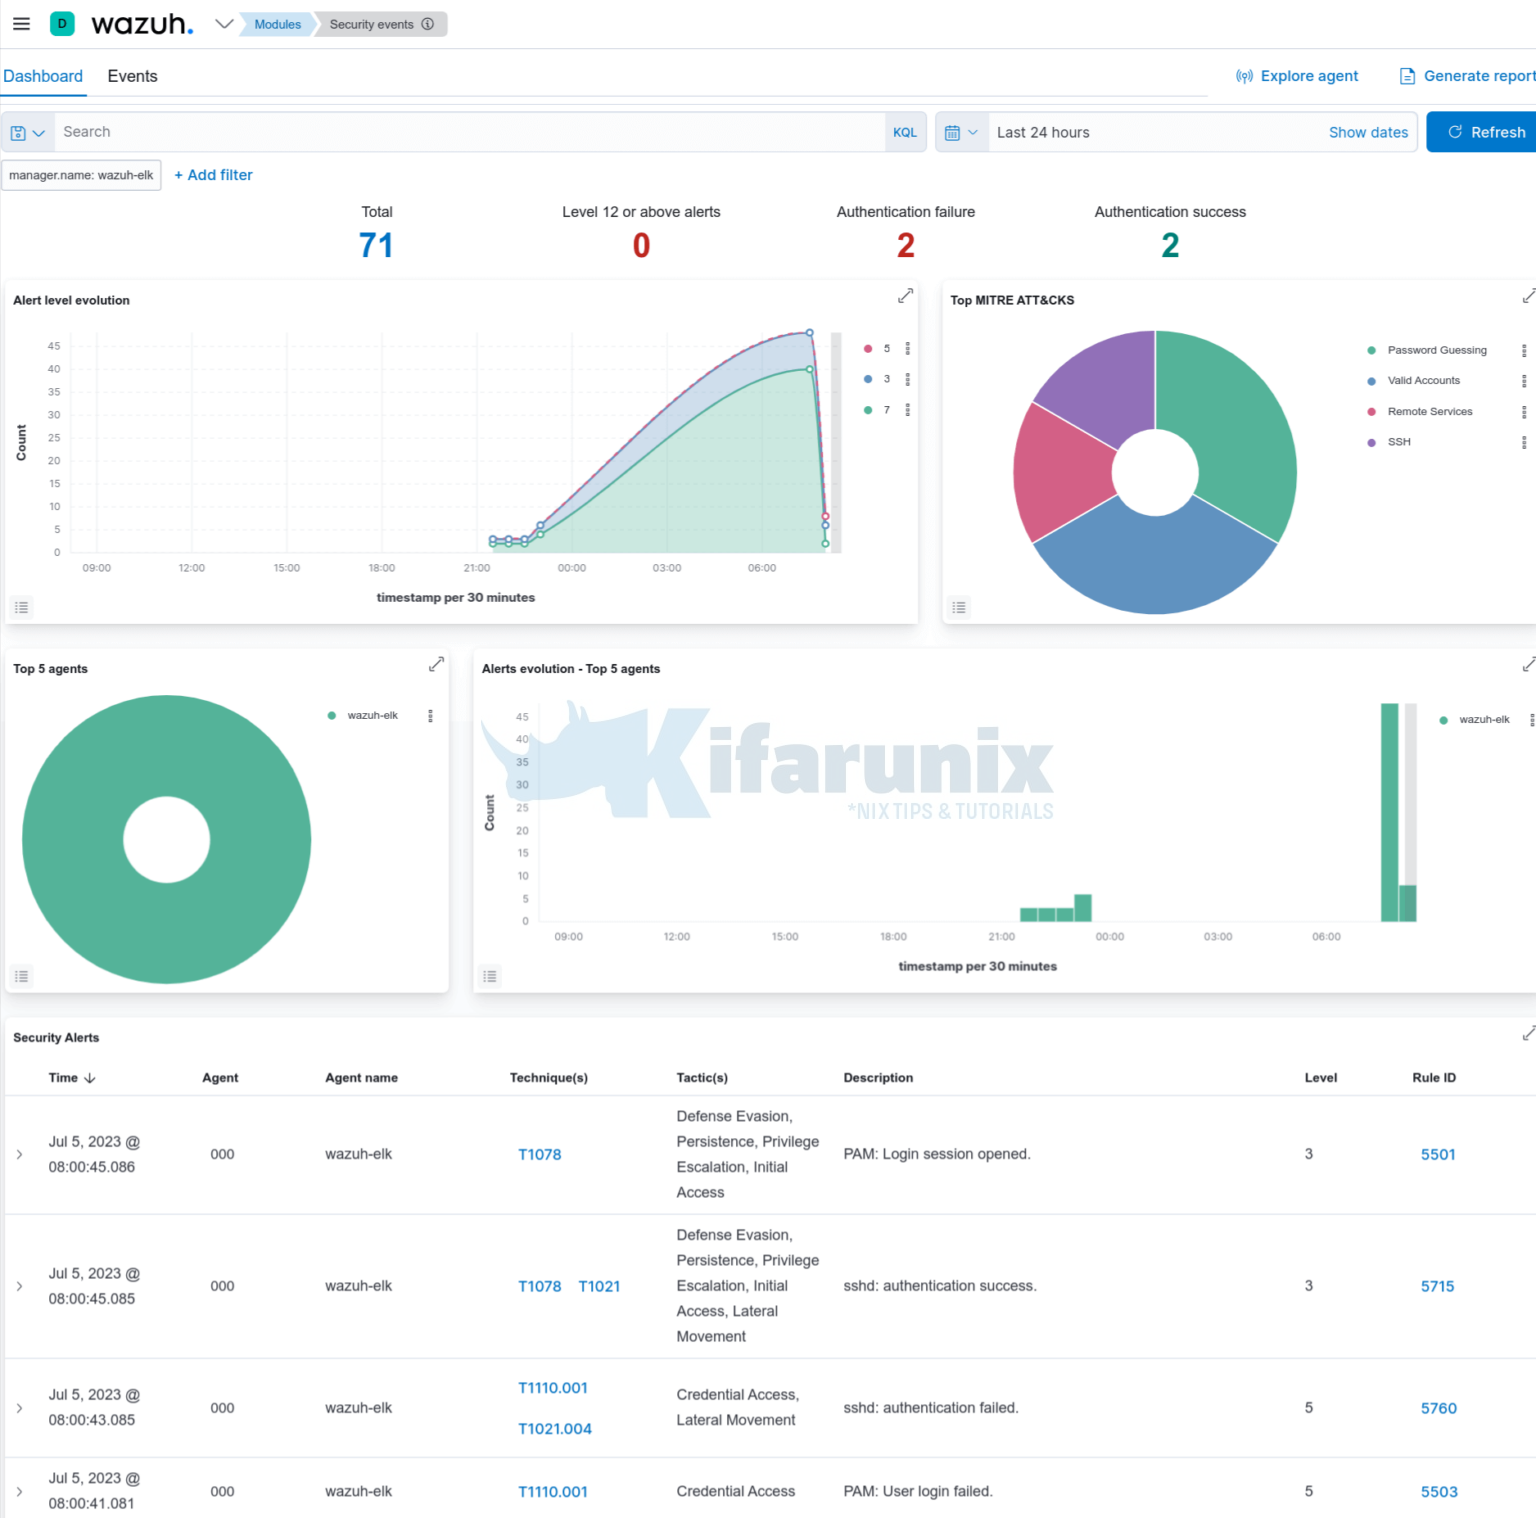Open the date picker calendar icon

[x=955, y=131]
